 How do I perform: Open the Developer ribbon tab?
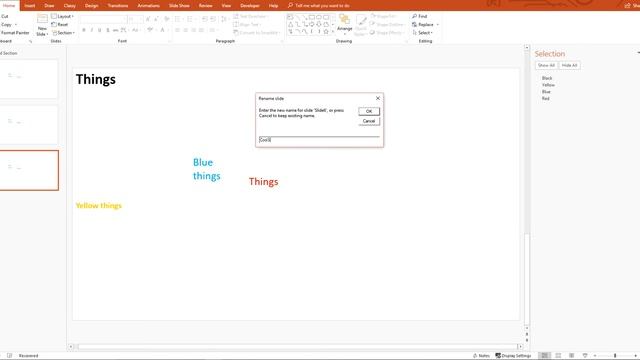coord(250,6)
